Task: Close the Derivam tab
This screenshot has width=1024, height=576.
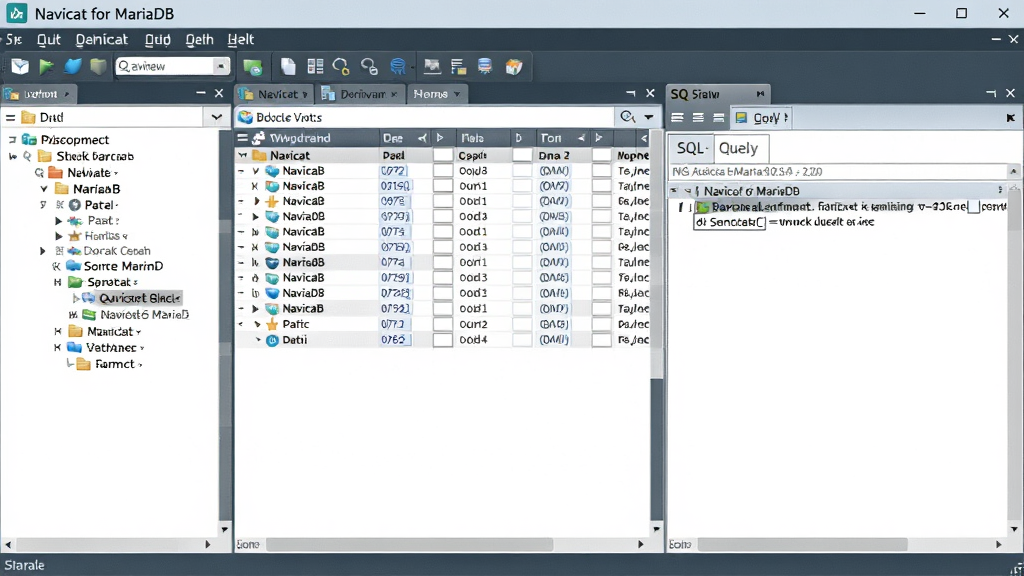Action: click(x=394, y=94)
